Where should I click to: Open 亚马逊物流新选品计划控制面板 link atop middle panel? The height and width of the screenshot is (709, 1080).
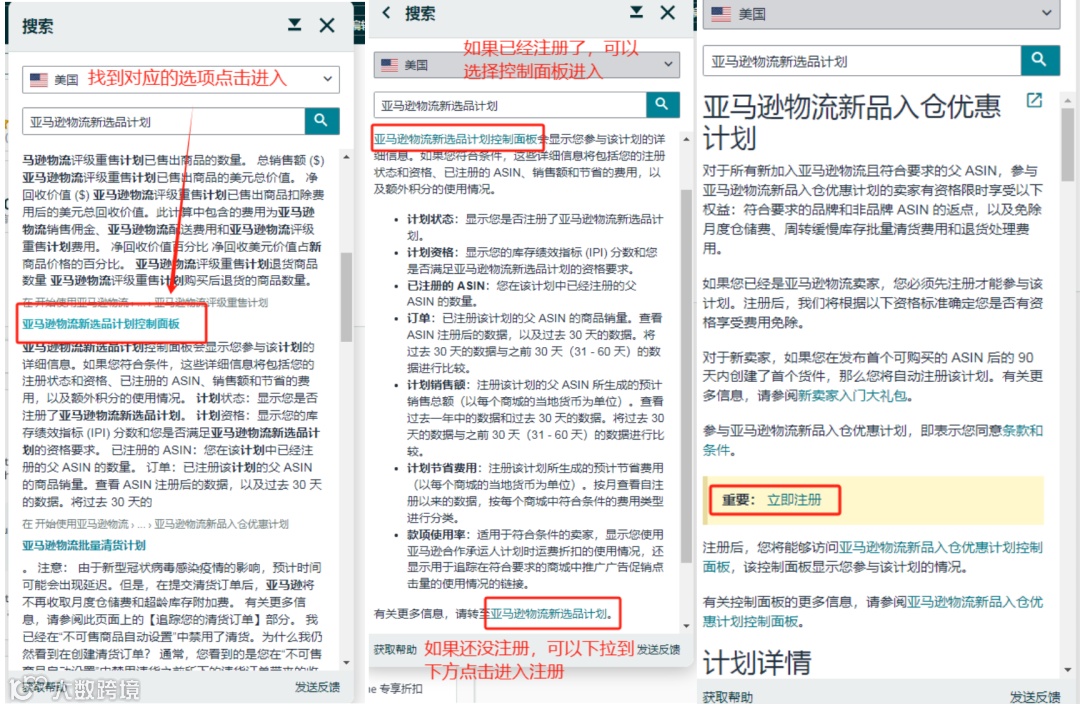click(455, 139)
